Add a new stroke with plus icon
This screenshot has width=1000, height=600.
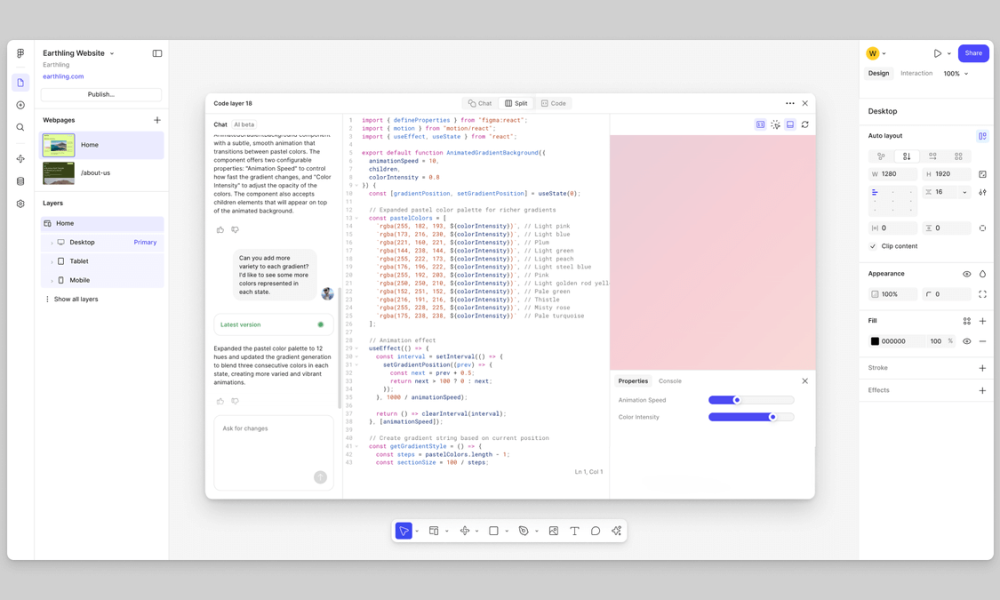coord(982,368)
